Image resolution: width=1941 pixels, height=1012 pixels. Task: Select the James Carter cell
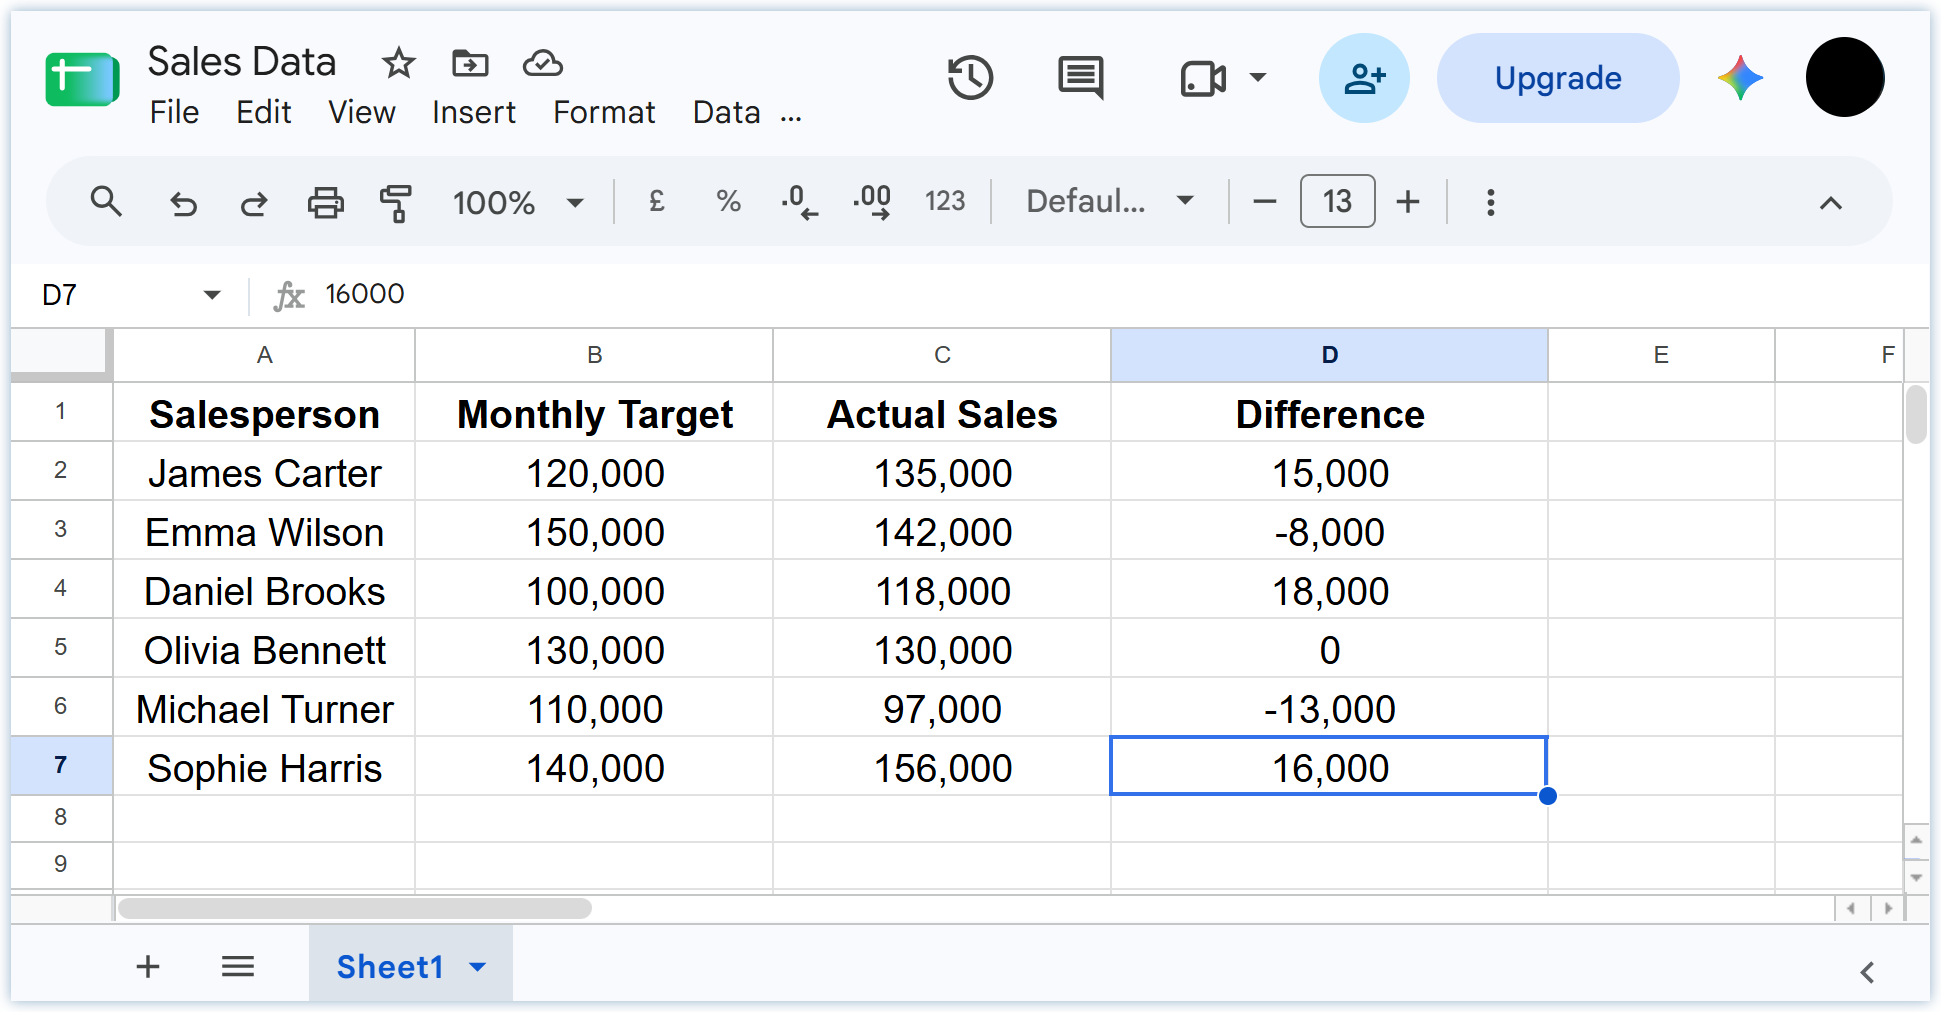click(264, 472)
